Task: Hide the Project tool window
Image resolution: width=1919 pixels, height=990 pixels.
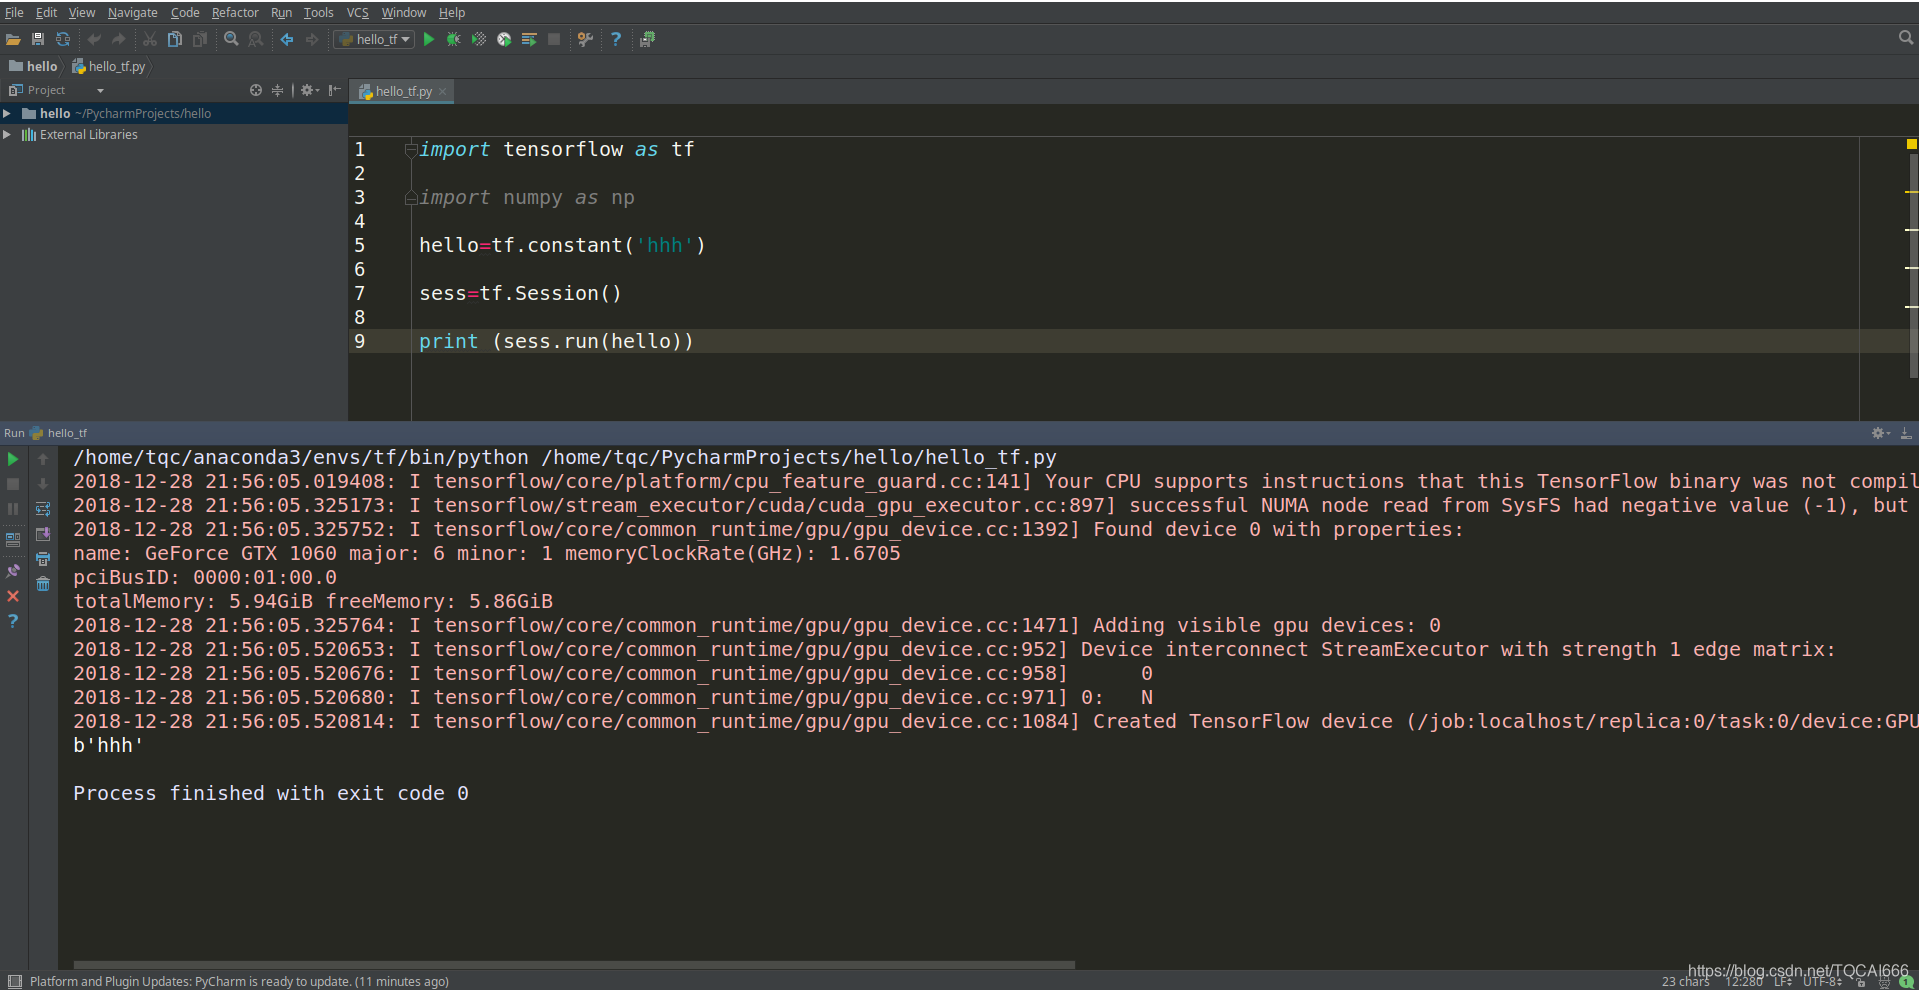Action: pos(335,90)
